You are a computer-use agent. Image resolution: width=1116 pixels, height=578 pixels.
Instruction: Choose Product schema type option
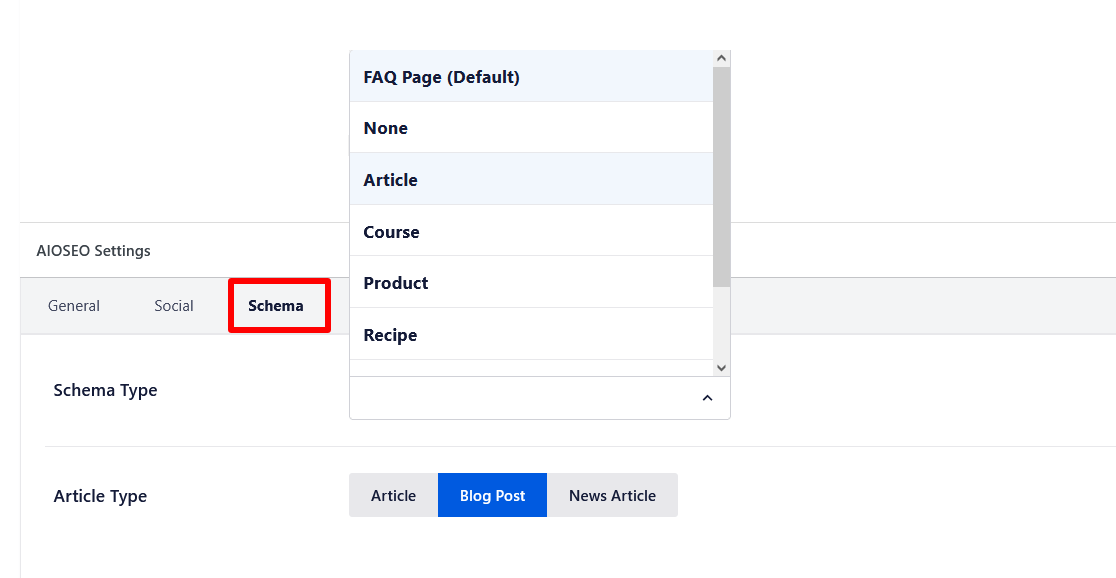point(396,283)
